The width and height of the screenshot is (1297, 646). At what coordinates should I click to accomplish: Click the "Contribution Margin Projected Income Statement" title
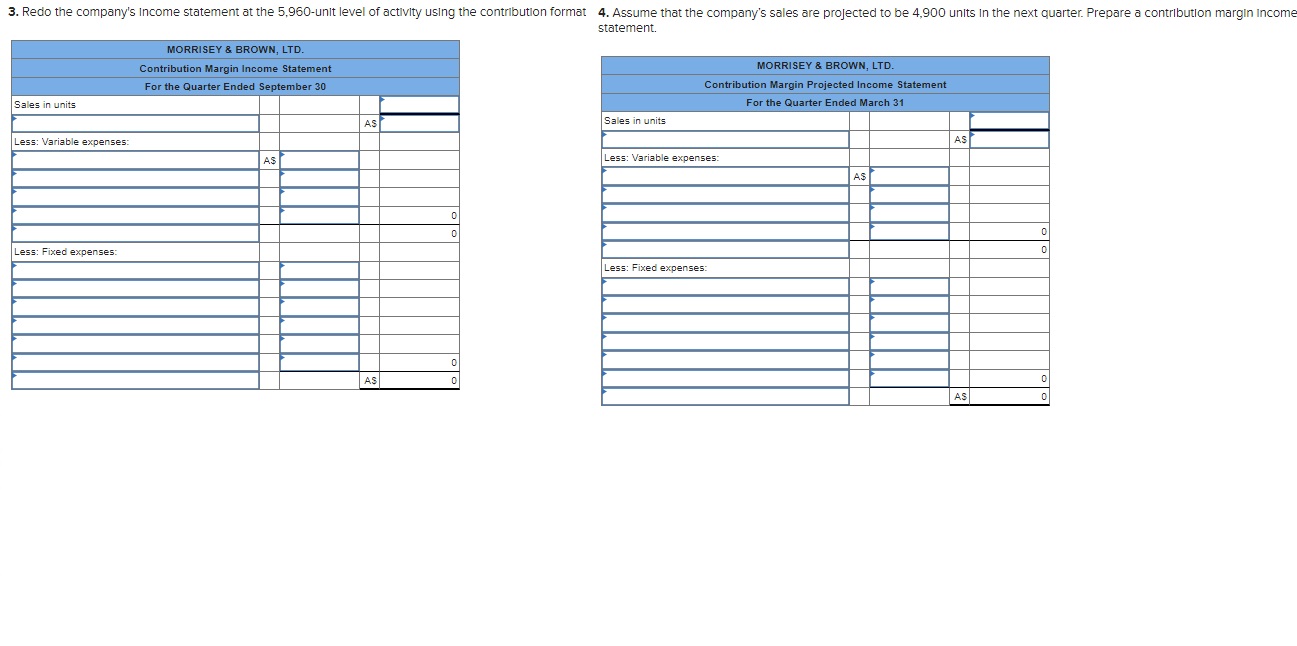pyautogui.click(x=825, y=84)
